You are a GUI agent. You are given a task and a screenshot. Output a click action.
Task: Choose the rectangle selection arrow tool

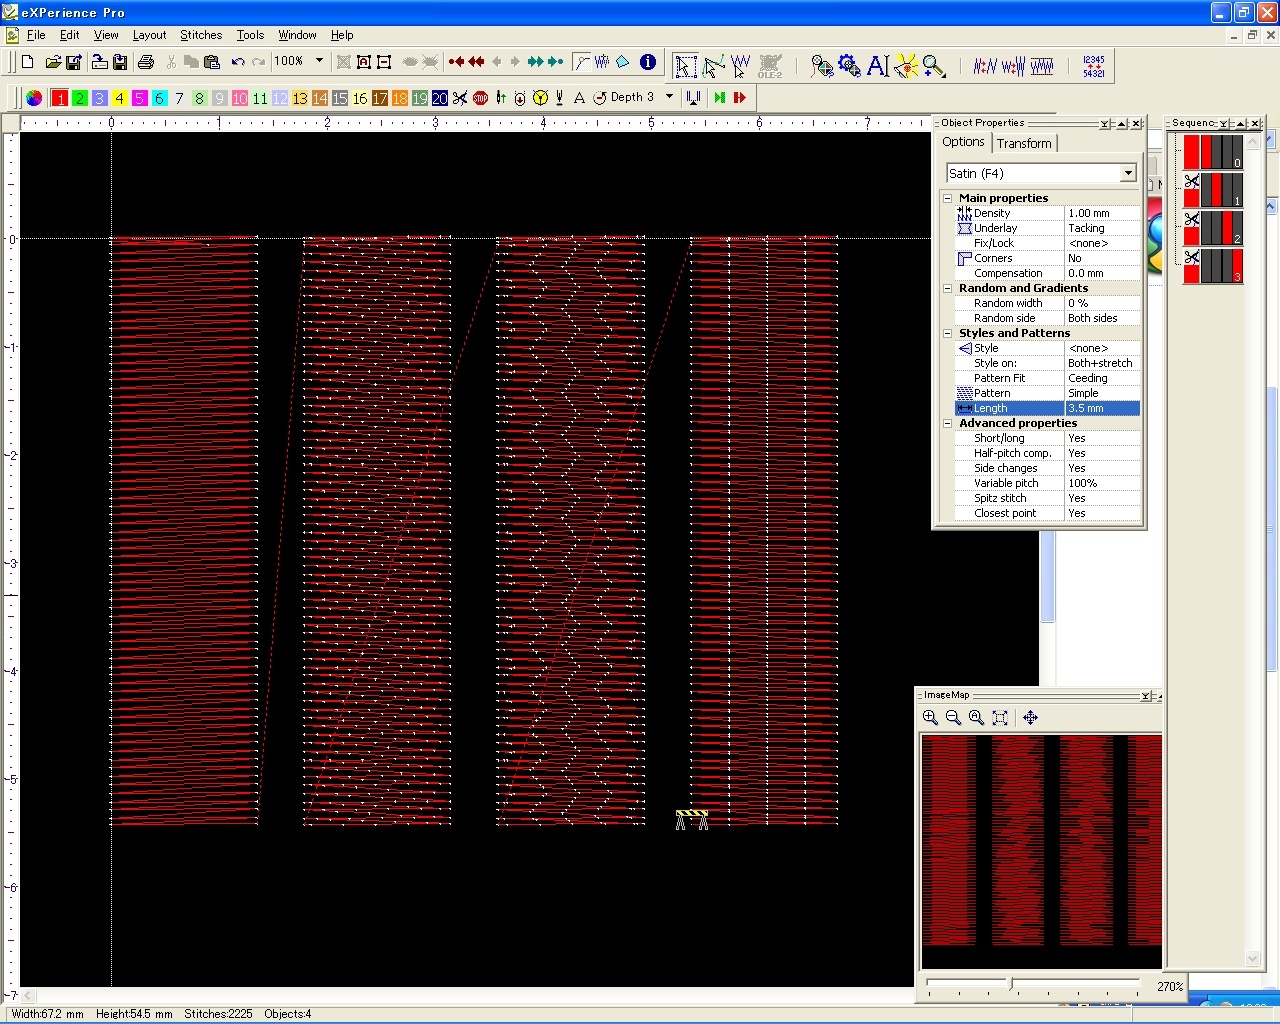(x=685, y=66)
